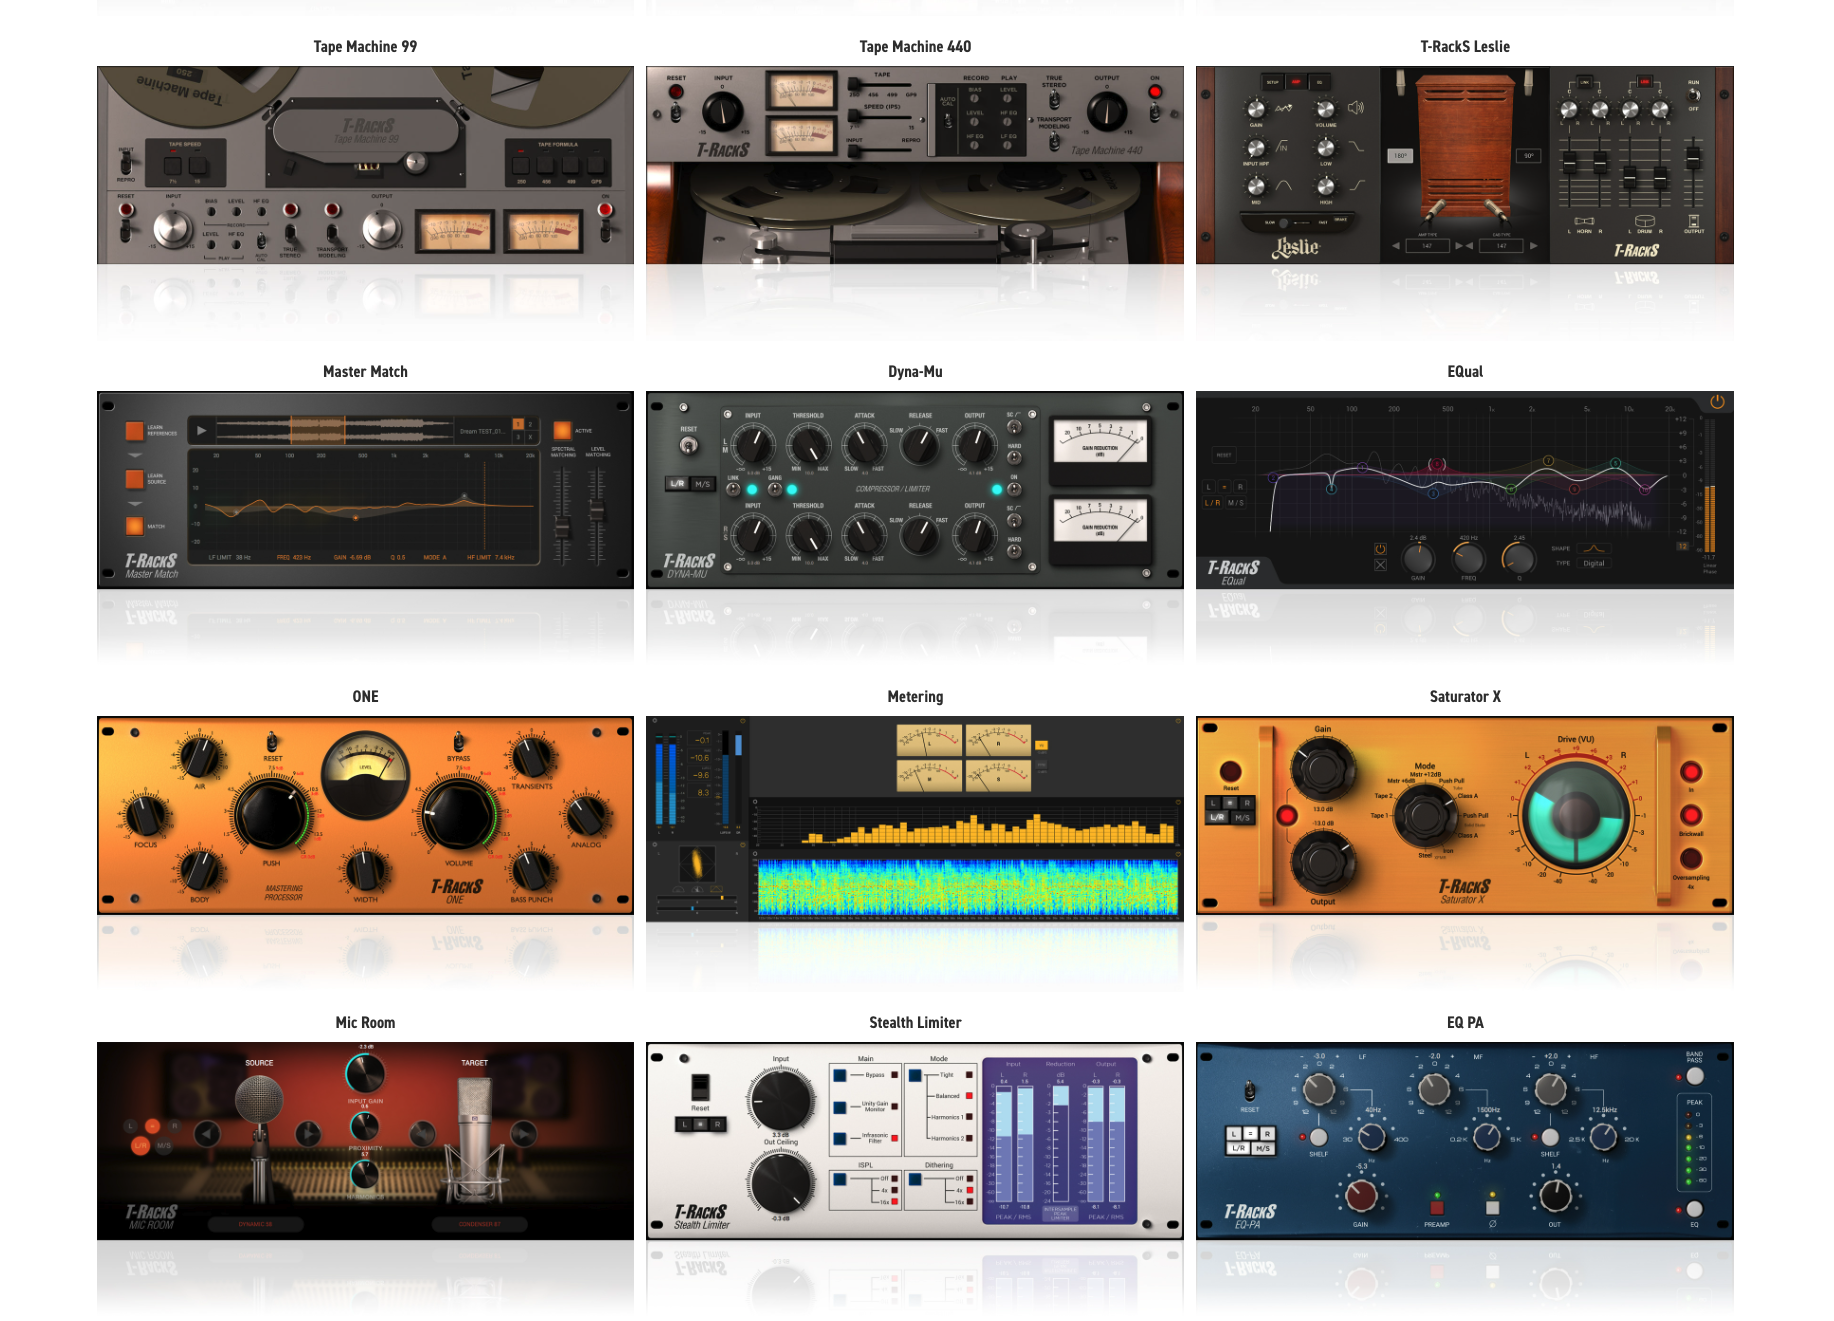Image resolution: width=1834 pixels, height=1321 pixels.
Task: Click the 'Tape Machine 440' title
Action: (x=915, y=46)
